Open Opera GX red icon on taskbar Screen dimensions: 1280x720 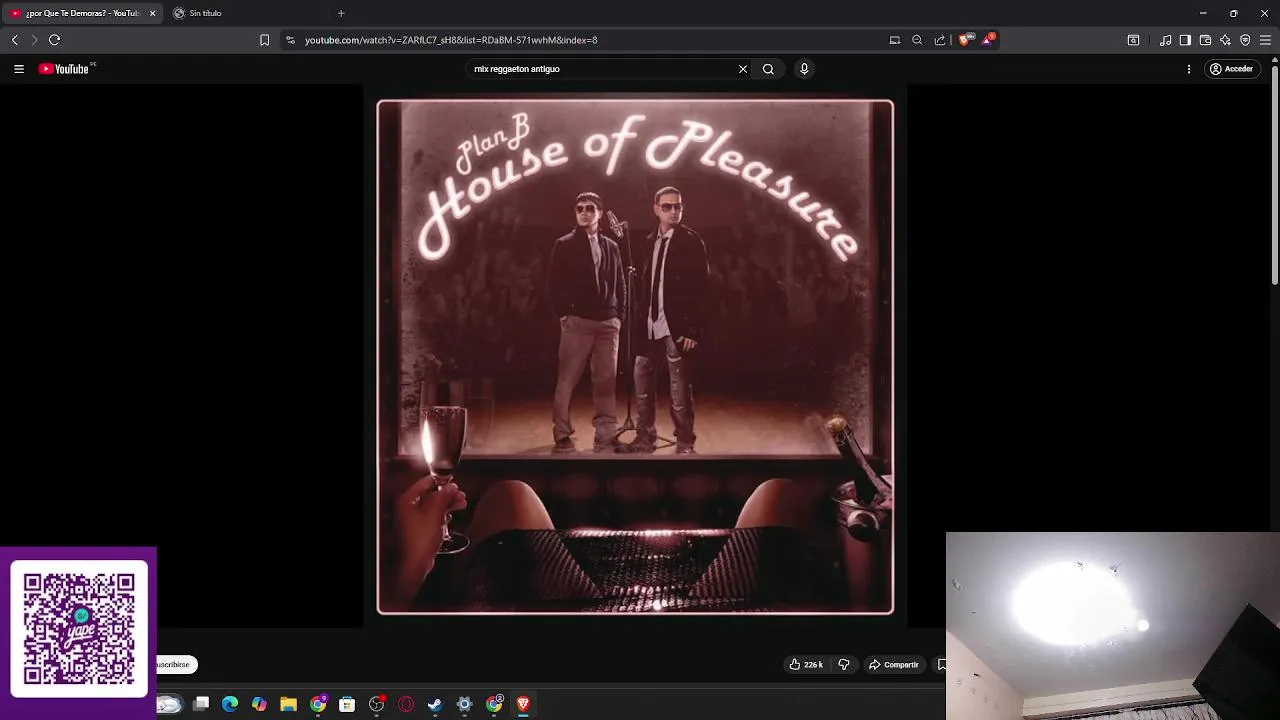(x=406, y=704)
